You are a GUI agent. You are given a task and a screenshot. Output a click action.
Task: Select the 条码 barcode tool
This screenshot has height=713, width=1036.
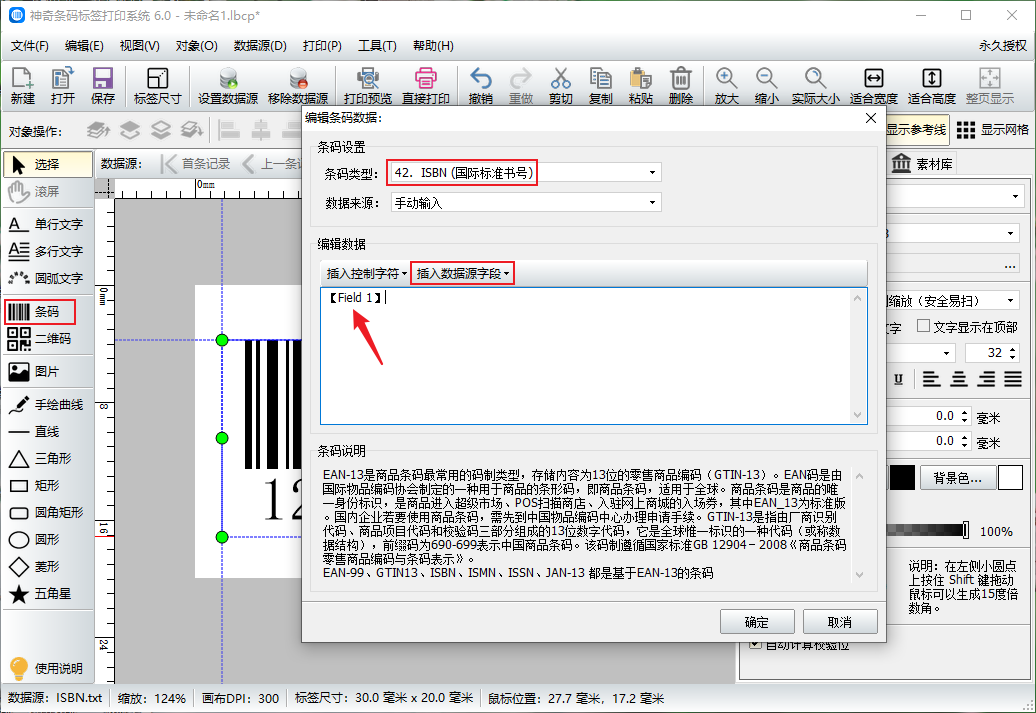40,311
